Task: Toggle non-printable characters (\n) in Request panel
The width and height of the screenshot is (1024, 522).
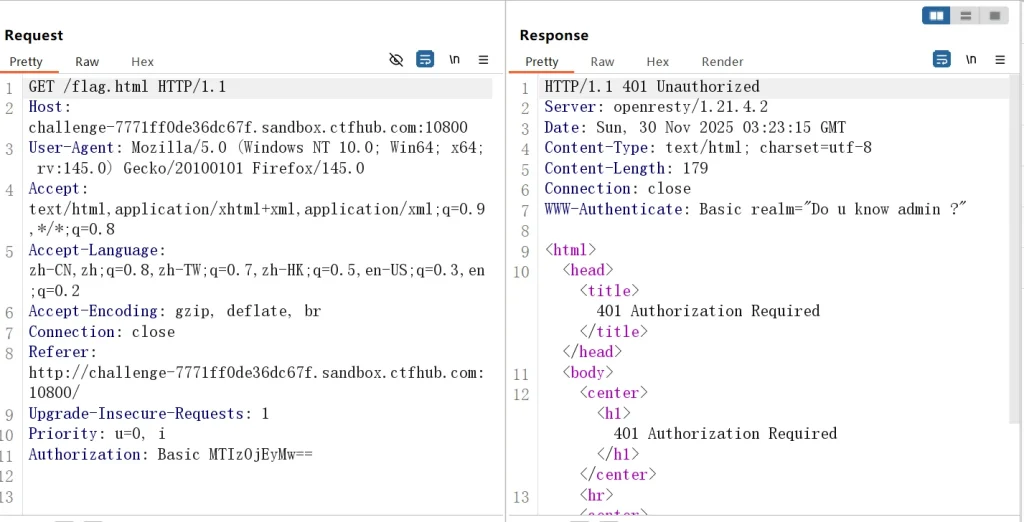Action: (455, 60)
